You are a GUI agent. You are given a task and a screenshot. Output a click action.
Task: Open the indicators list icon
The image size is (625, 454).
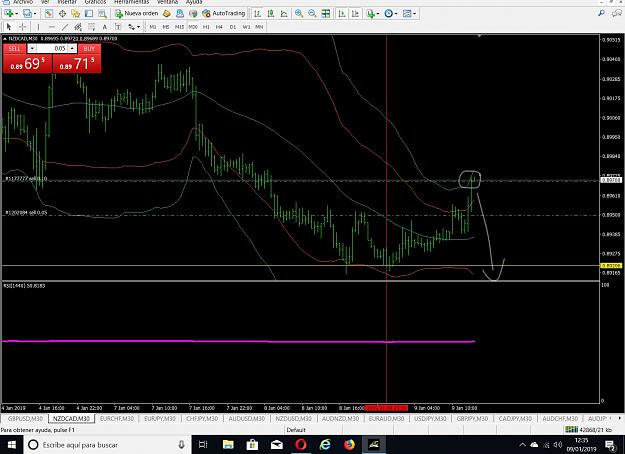point(371,14)
